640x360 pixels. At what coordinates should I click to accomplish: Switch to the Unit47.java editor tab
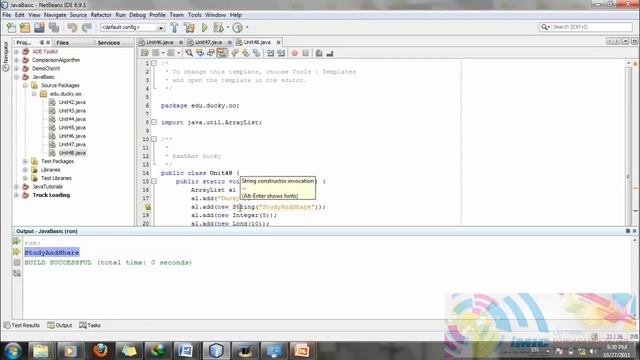(x=208, y=42)
